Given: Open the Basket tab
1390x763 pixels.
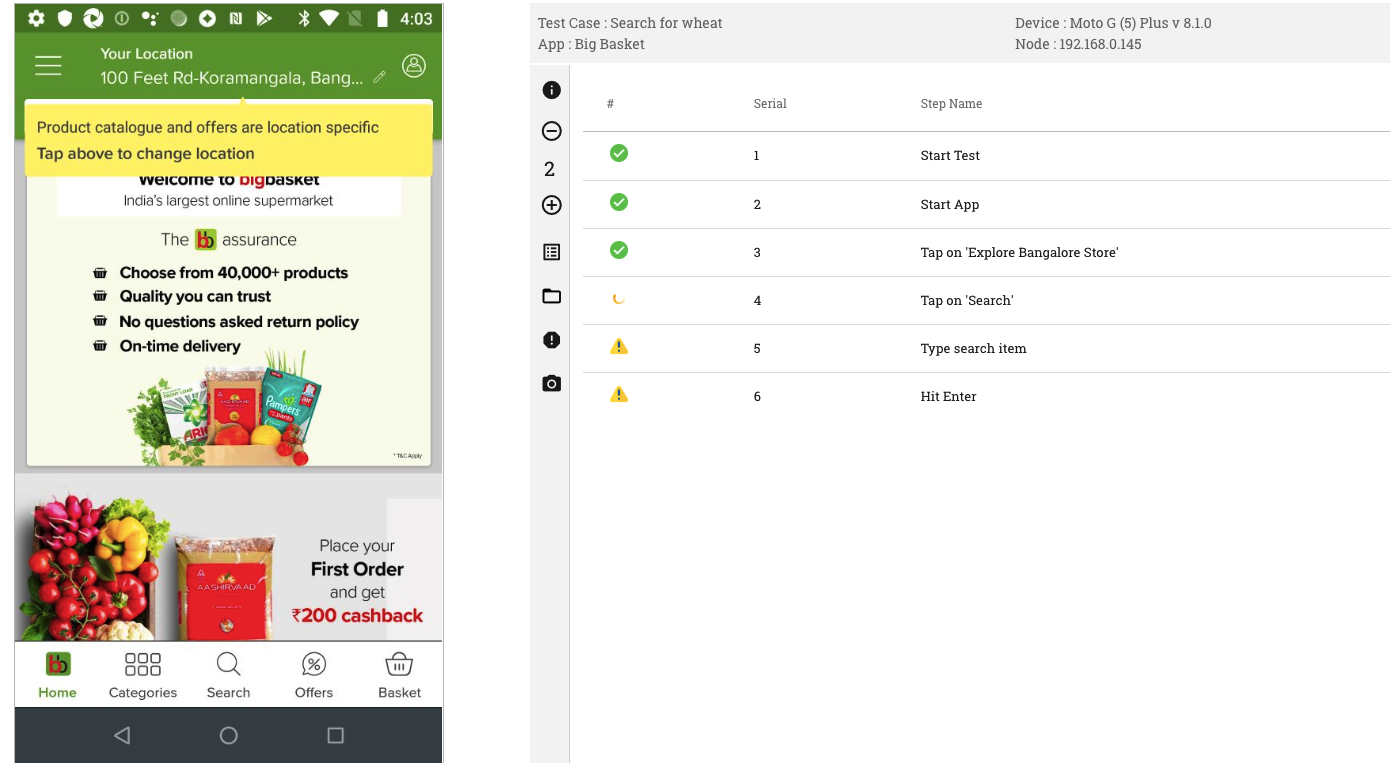Looking at the screenshot, I should point(399,676).
